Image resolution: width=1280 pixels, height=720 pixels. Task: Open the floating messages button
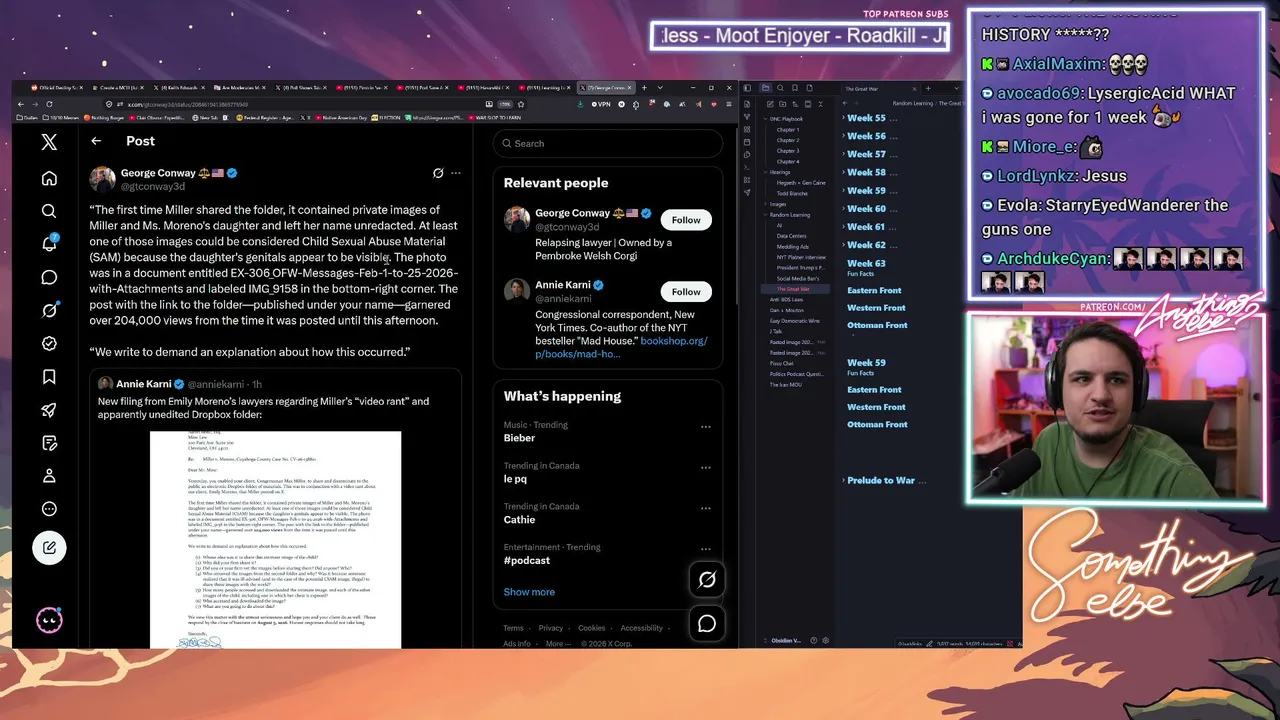[x=707, y=624]
